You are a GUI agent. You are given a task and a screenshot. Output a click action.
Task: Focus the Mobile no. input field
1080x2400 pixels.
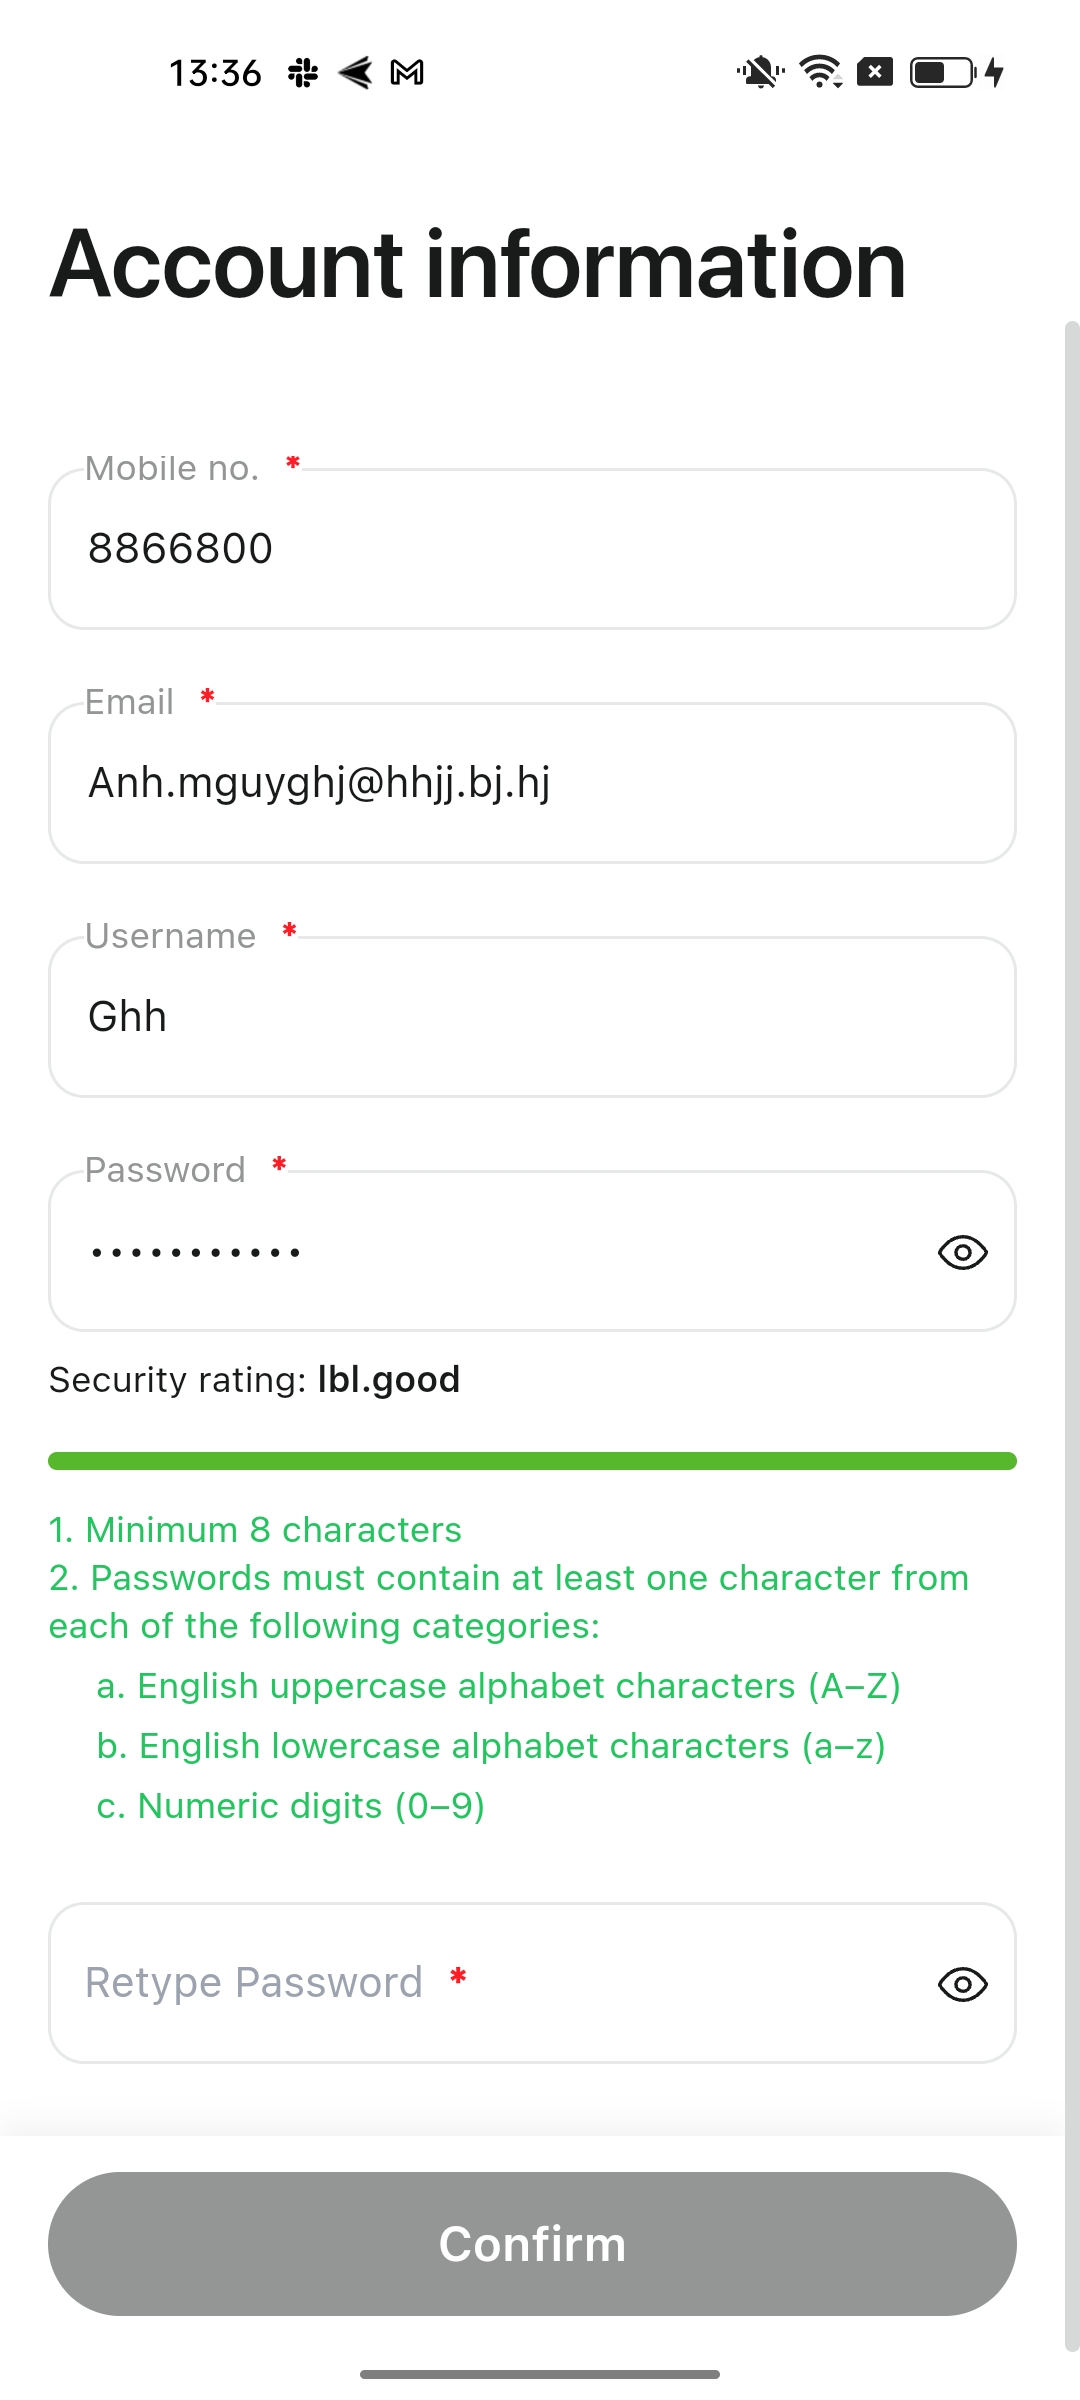coord(532,549)
